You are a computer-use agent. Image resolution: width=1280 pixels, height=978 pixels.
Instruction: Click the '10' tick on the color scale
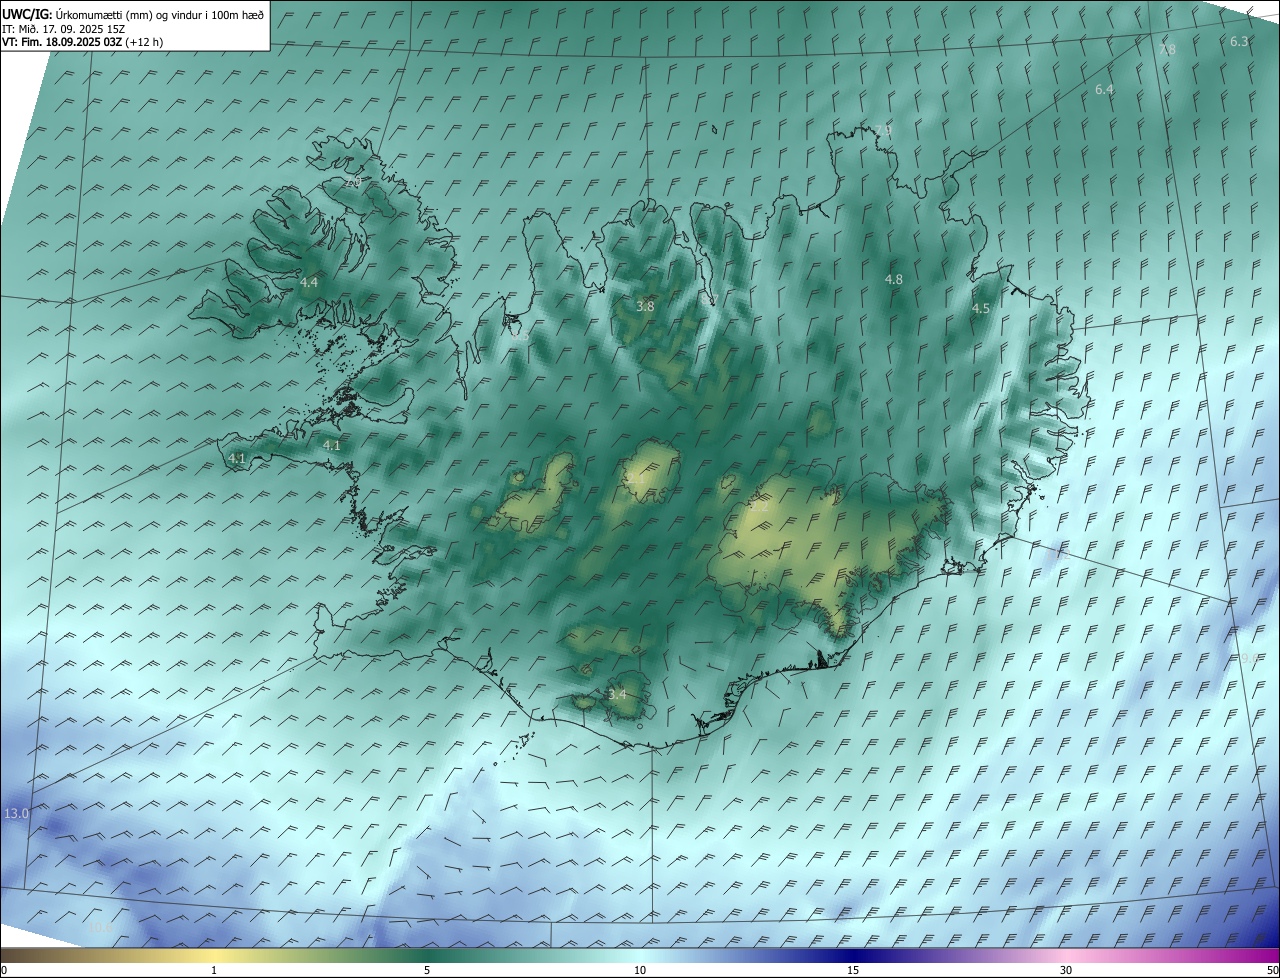[640, 970]
